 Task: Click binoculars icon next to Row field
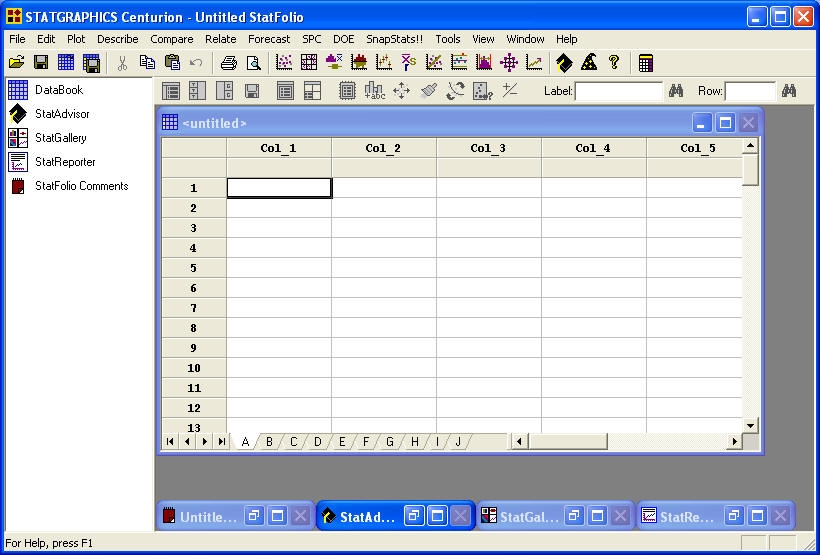(789, 91)
